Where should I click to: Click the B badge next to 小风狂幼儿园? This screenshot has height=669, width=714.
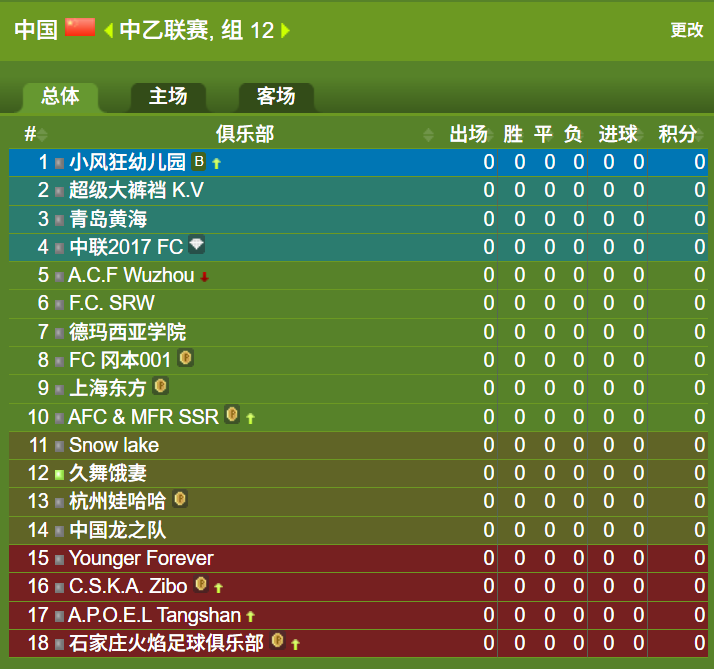click(x=199, y=161)
